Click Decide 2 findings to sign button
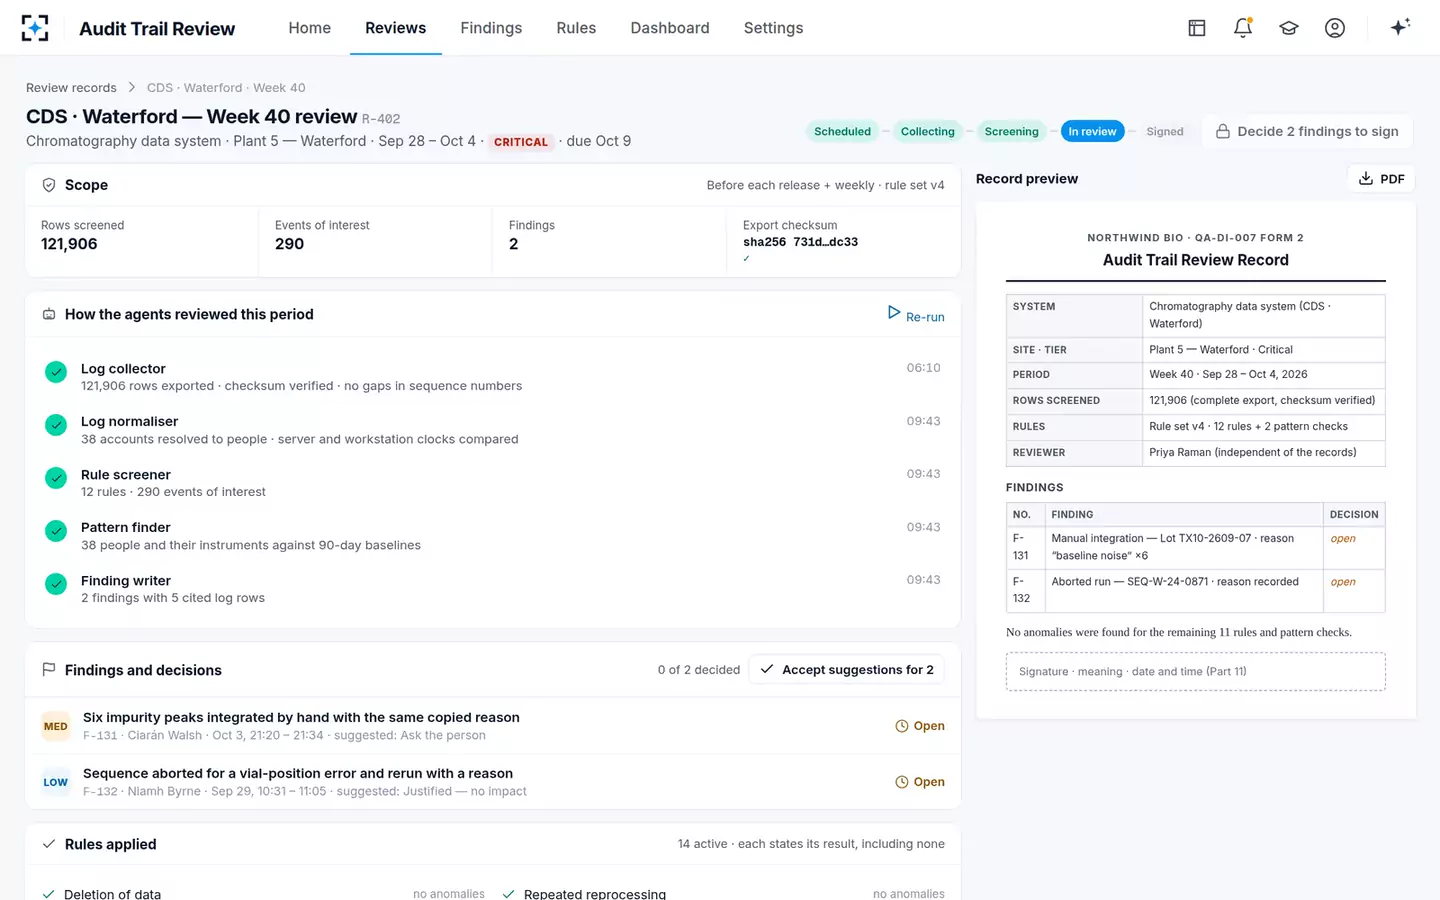The height and width of the screenshot is (900, 1440). click(x=1307, y=131)
